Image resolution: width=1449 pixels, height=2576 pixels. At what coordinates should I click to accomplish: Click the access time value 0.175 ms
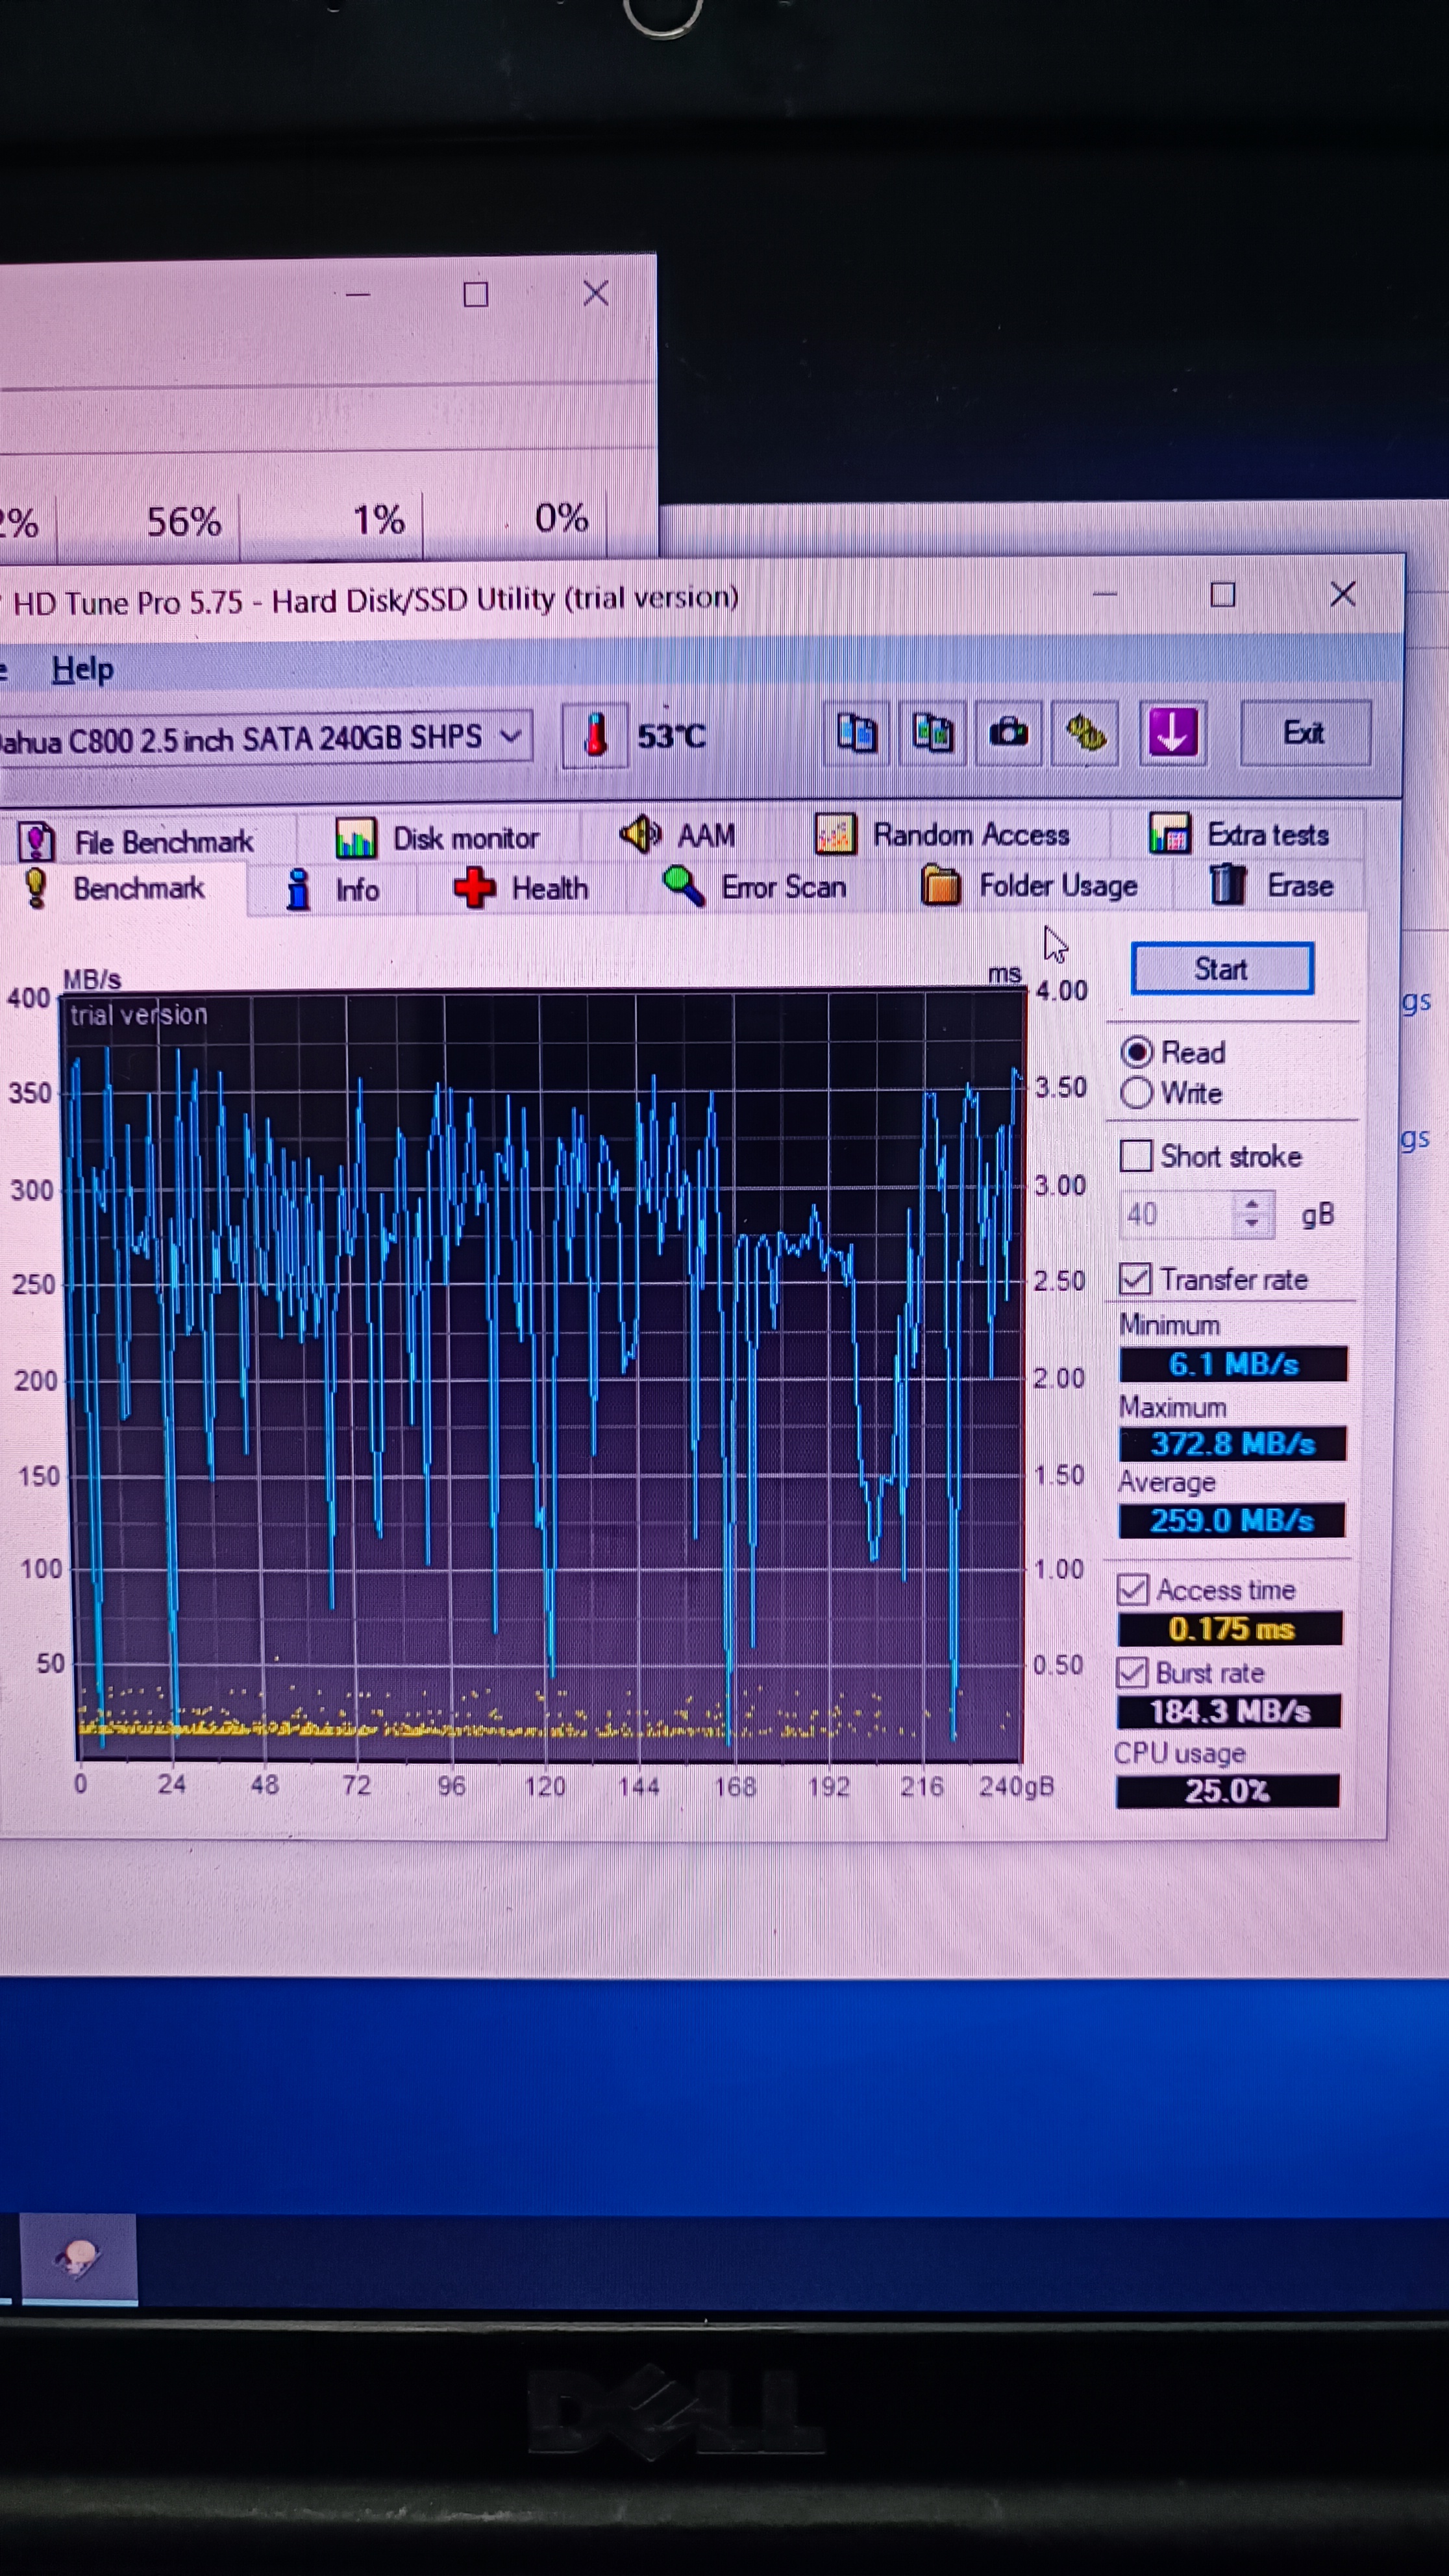click(x=1230, y=1629)
